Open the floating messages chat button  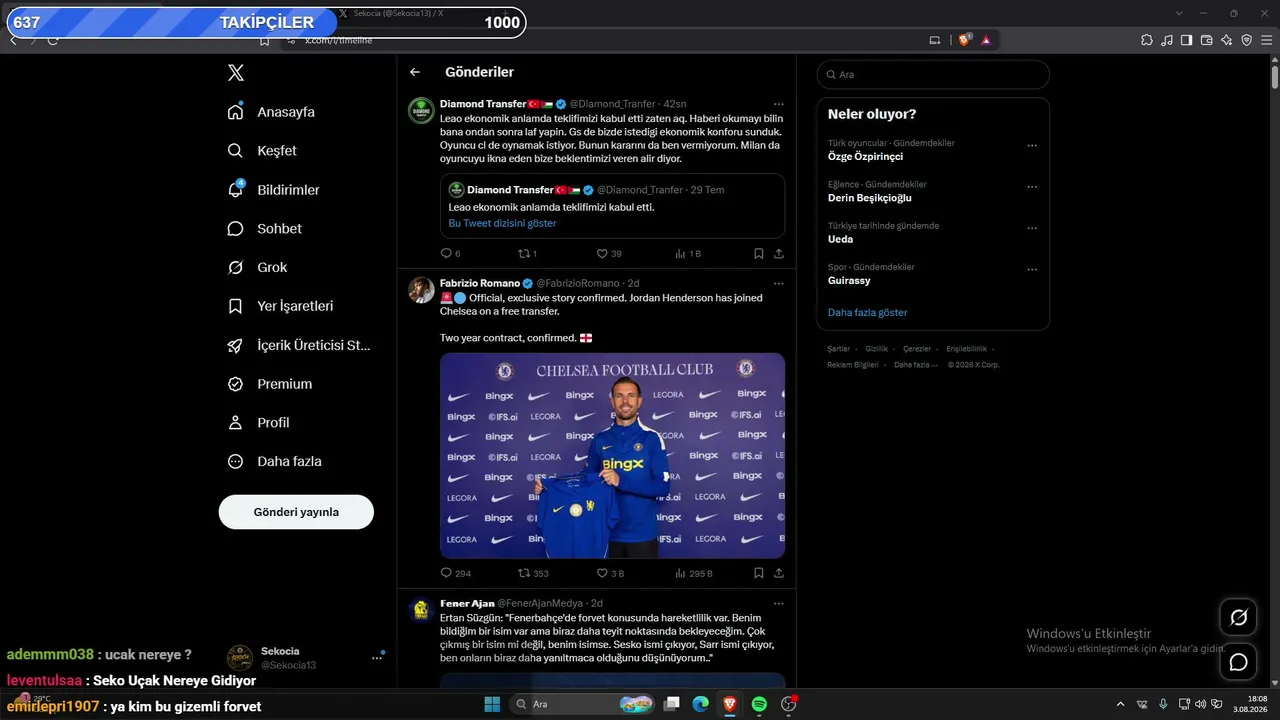pyautogui.click(x=1238, y=662)
